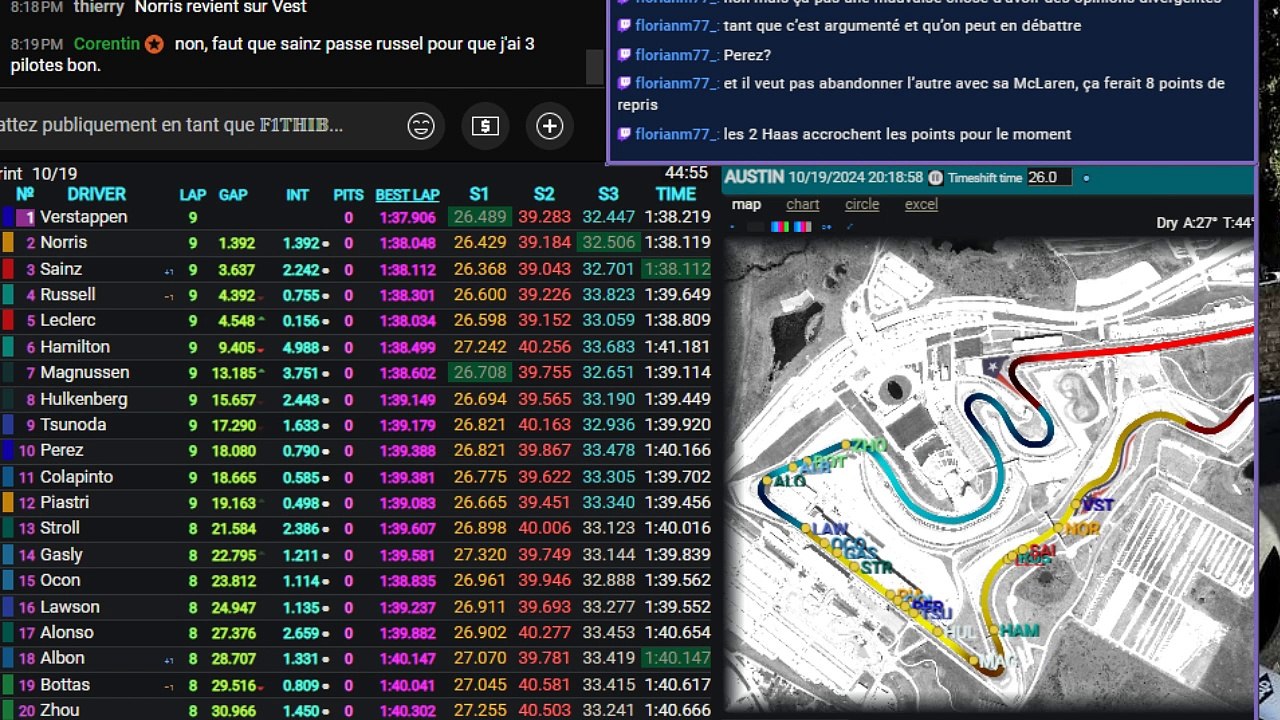Click Norris's orange team color bar
This screenshot has height=720, width=1280.
pos(8,243)
